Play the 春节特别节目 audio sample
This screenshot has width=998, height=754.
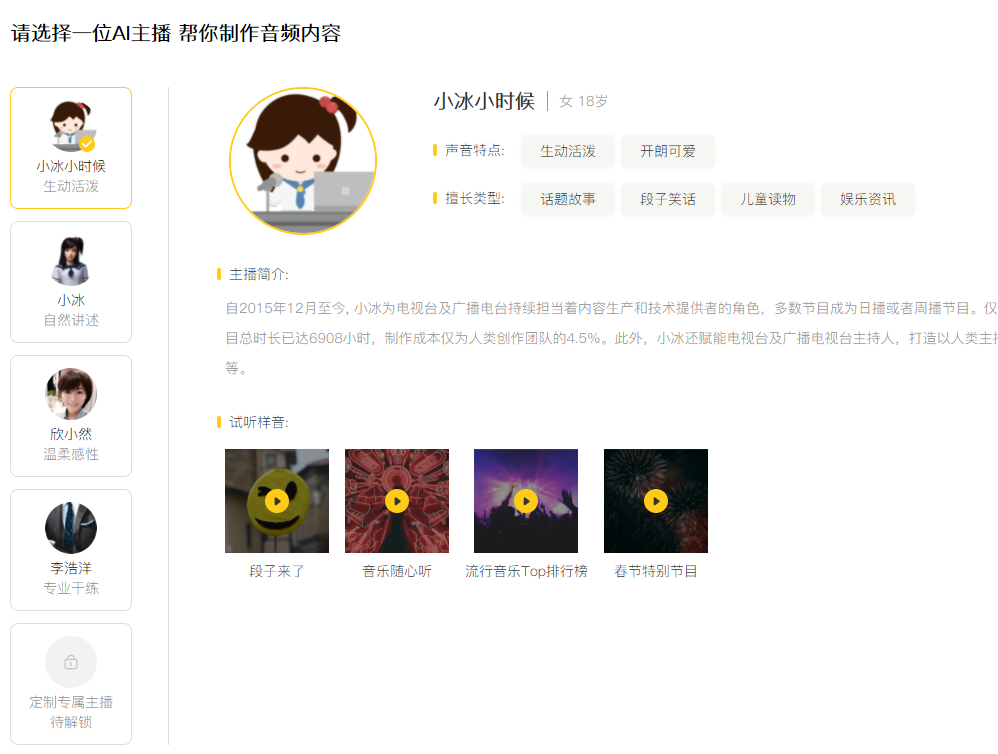[656, 501]
